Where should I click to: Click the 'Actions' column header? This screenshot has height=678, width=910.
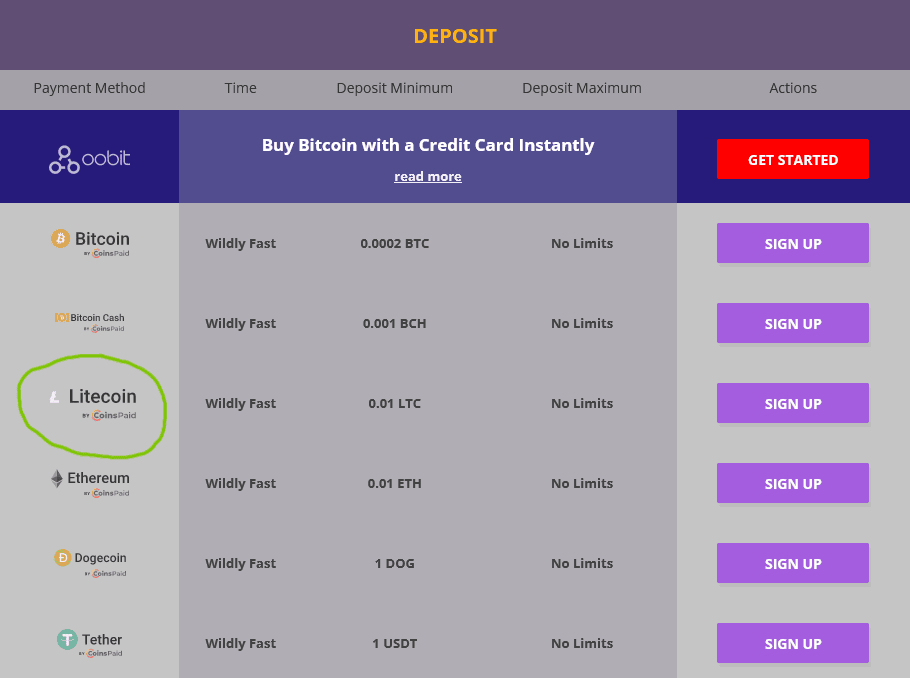coord(793,88)
